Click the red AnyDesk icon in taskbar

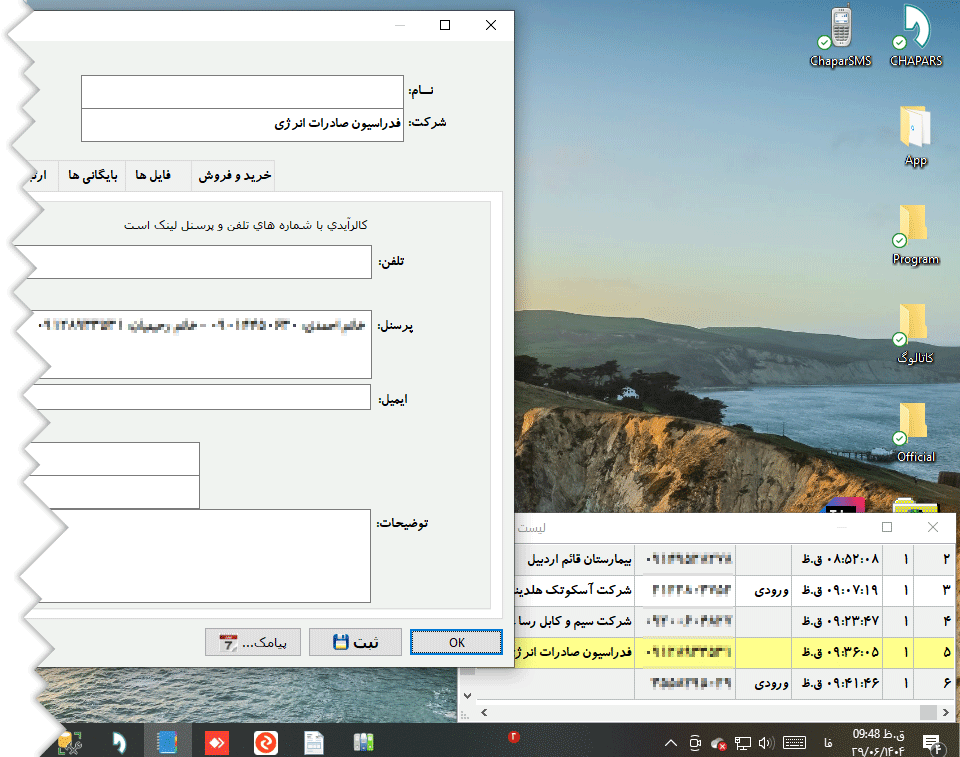coord(216,742)
